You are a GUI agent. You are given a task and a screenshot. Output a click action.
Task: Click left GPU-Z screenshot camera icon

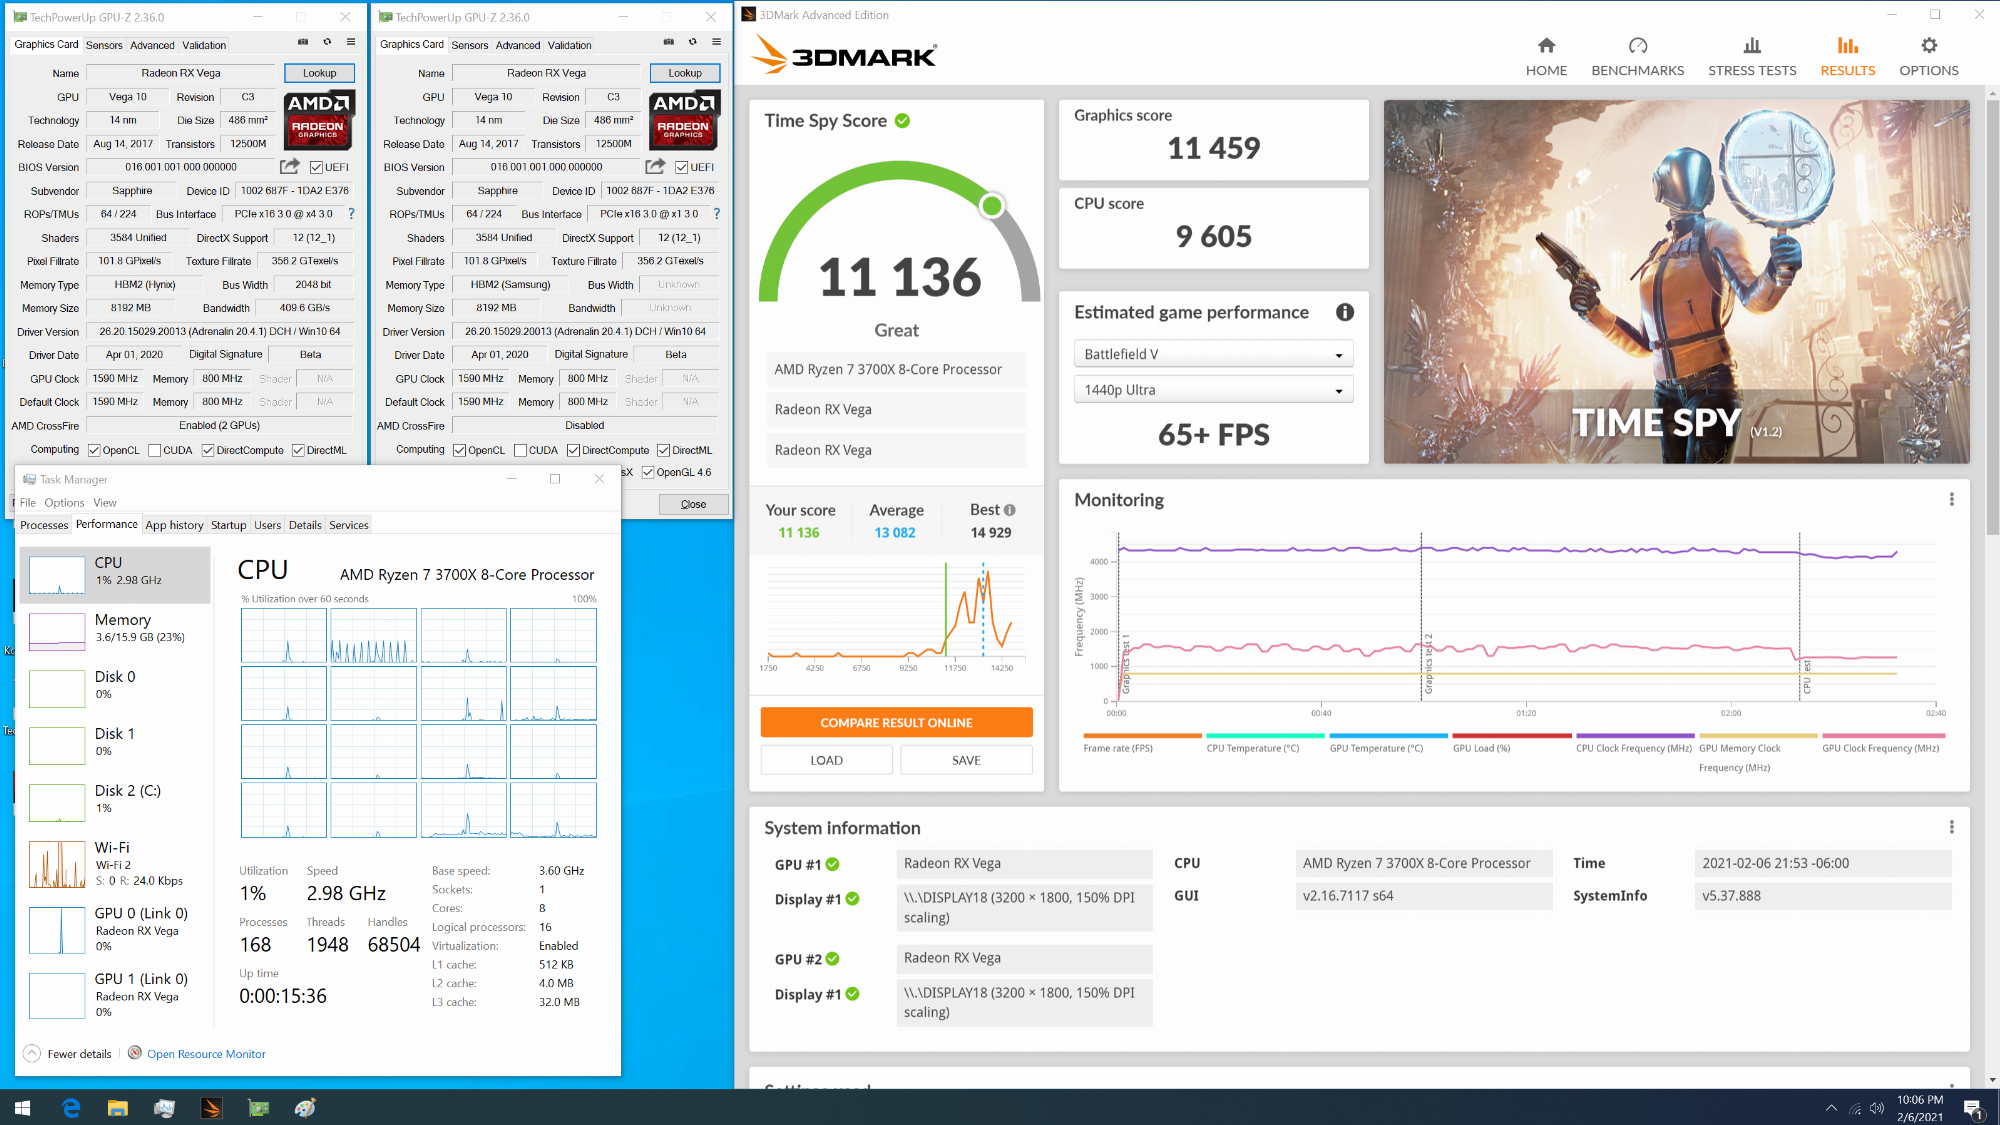tap(302, 42)
